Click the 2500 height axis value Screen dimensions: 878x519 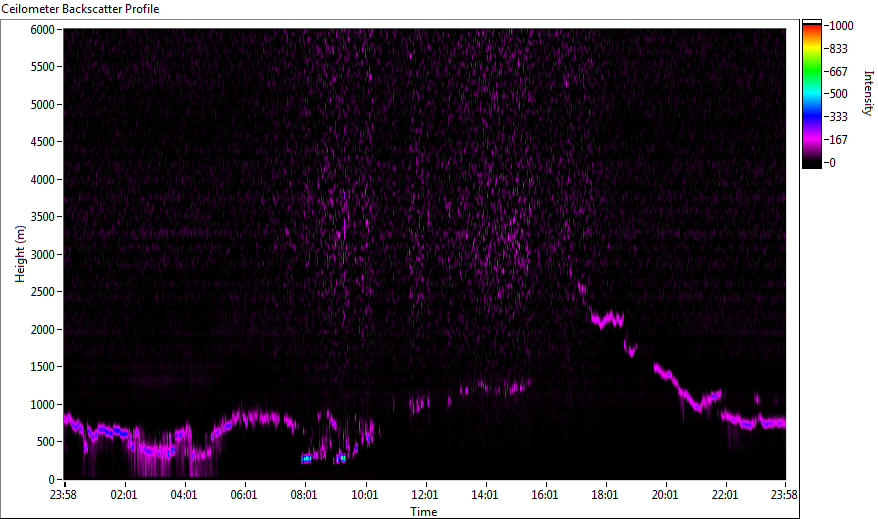43,292
